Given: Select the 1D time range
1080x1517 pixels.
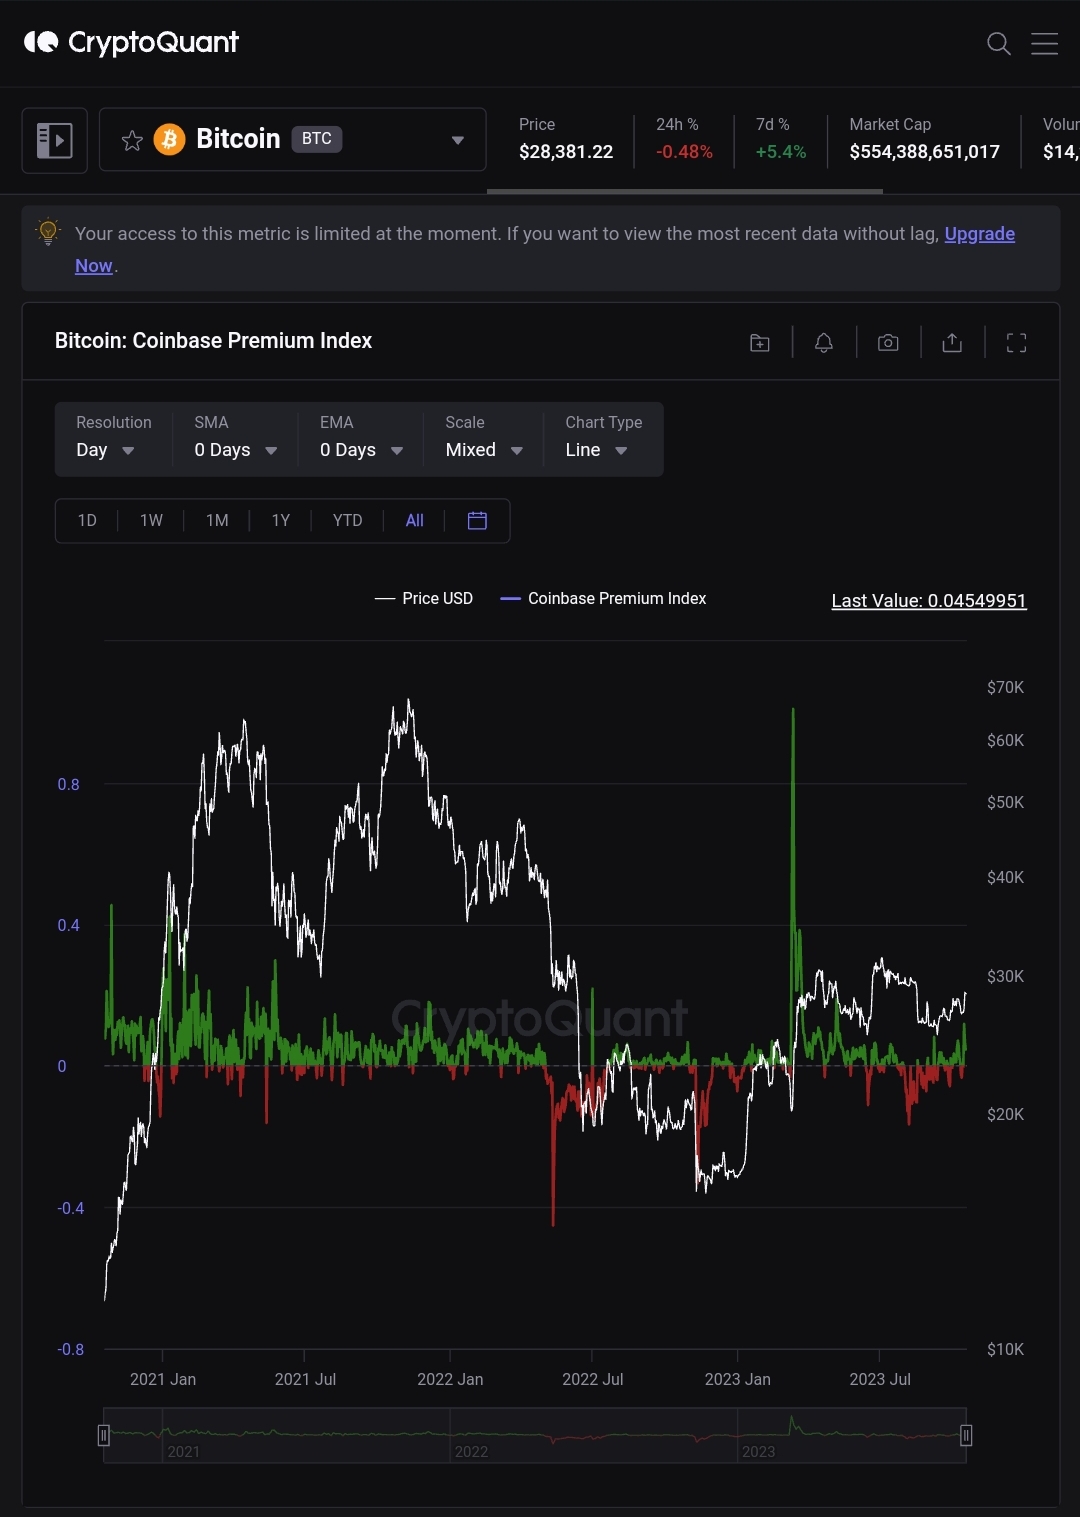Looking at the screenshot, I should [x=87, y=520].
